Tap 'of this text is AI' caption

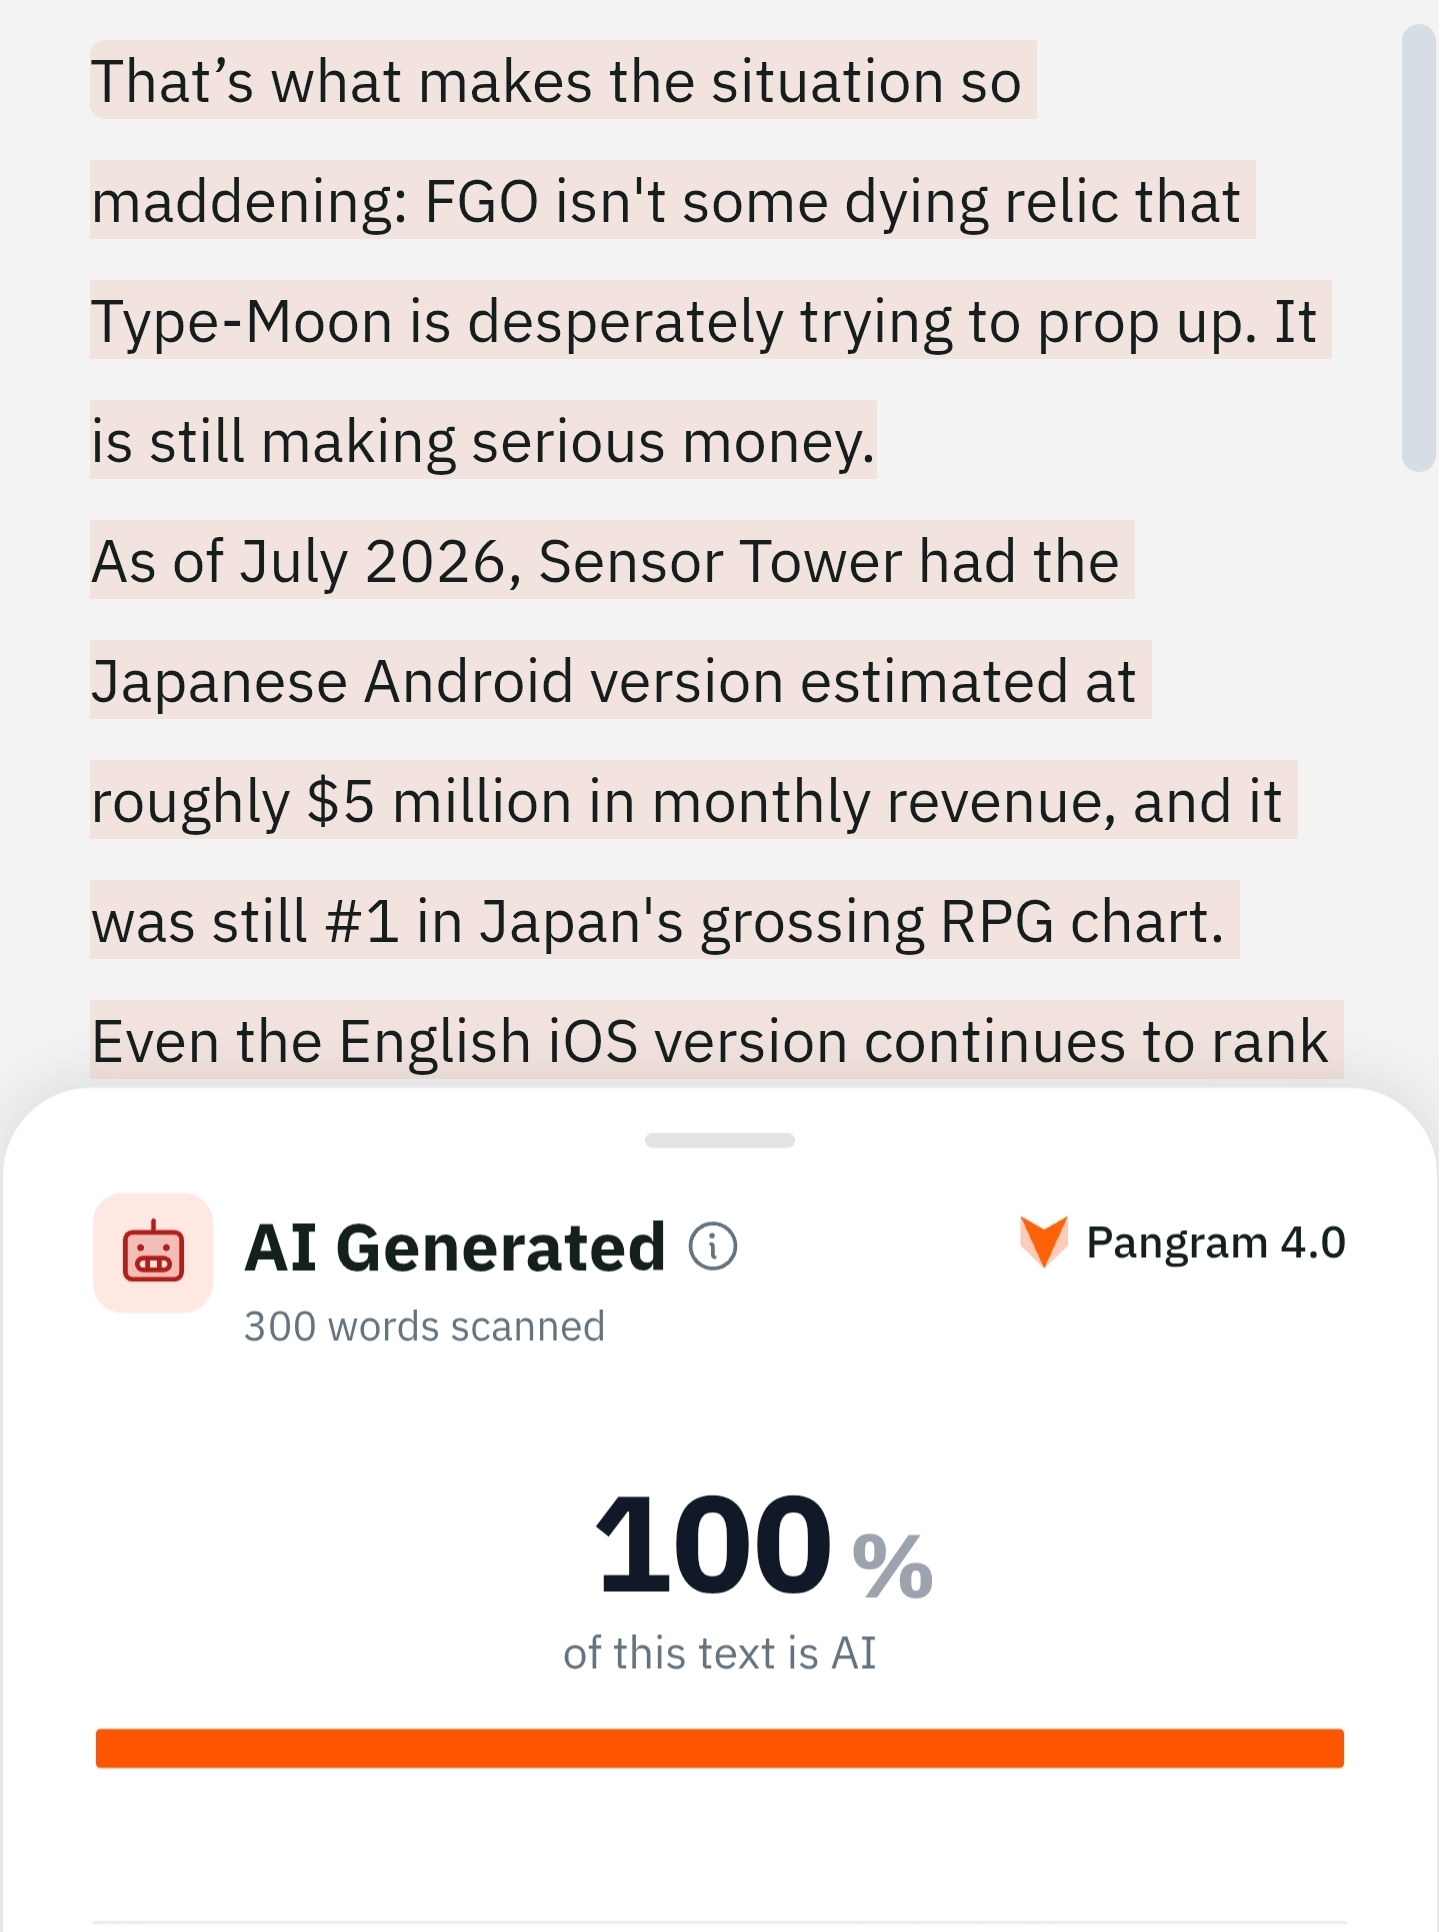coord(719,1653)
